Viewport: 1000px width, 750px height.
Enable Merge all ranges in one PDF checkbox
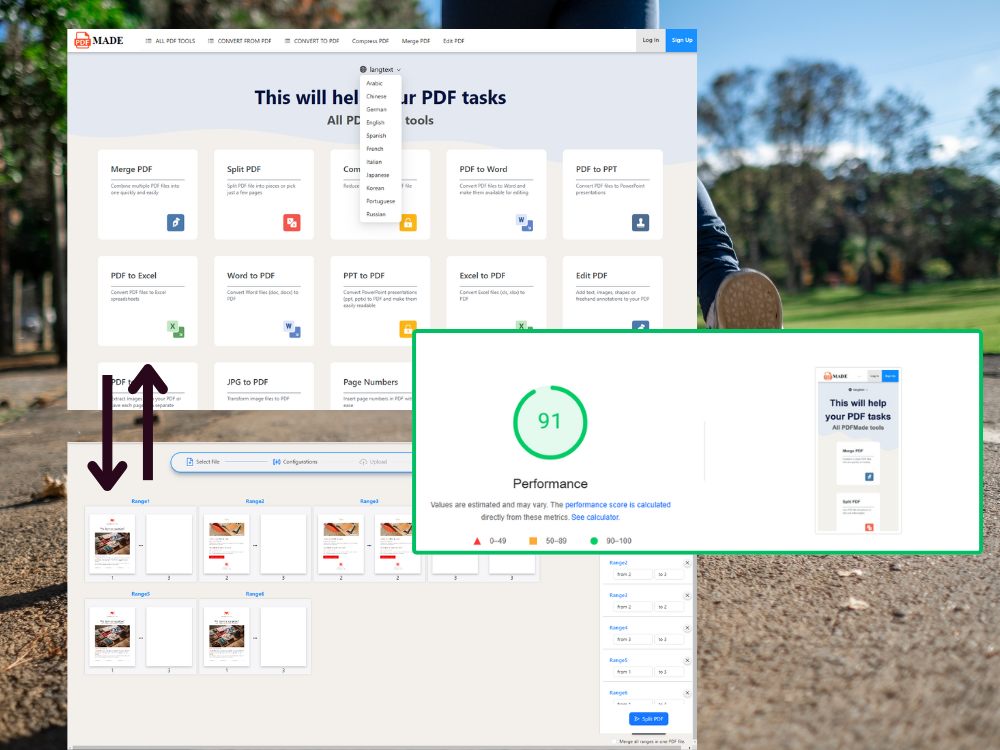615,742
